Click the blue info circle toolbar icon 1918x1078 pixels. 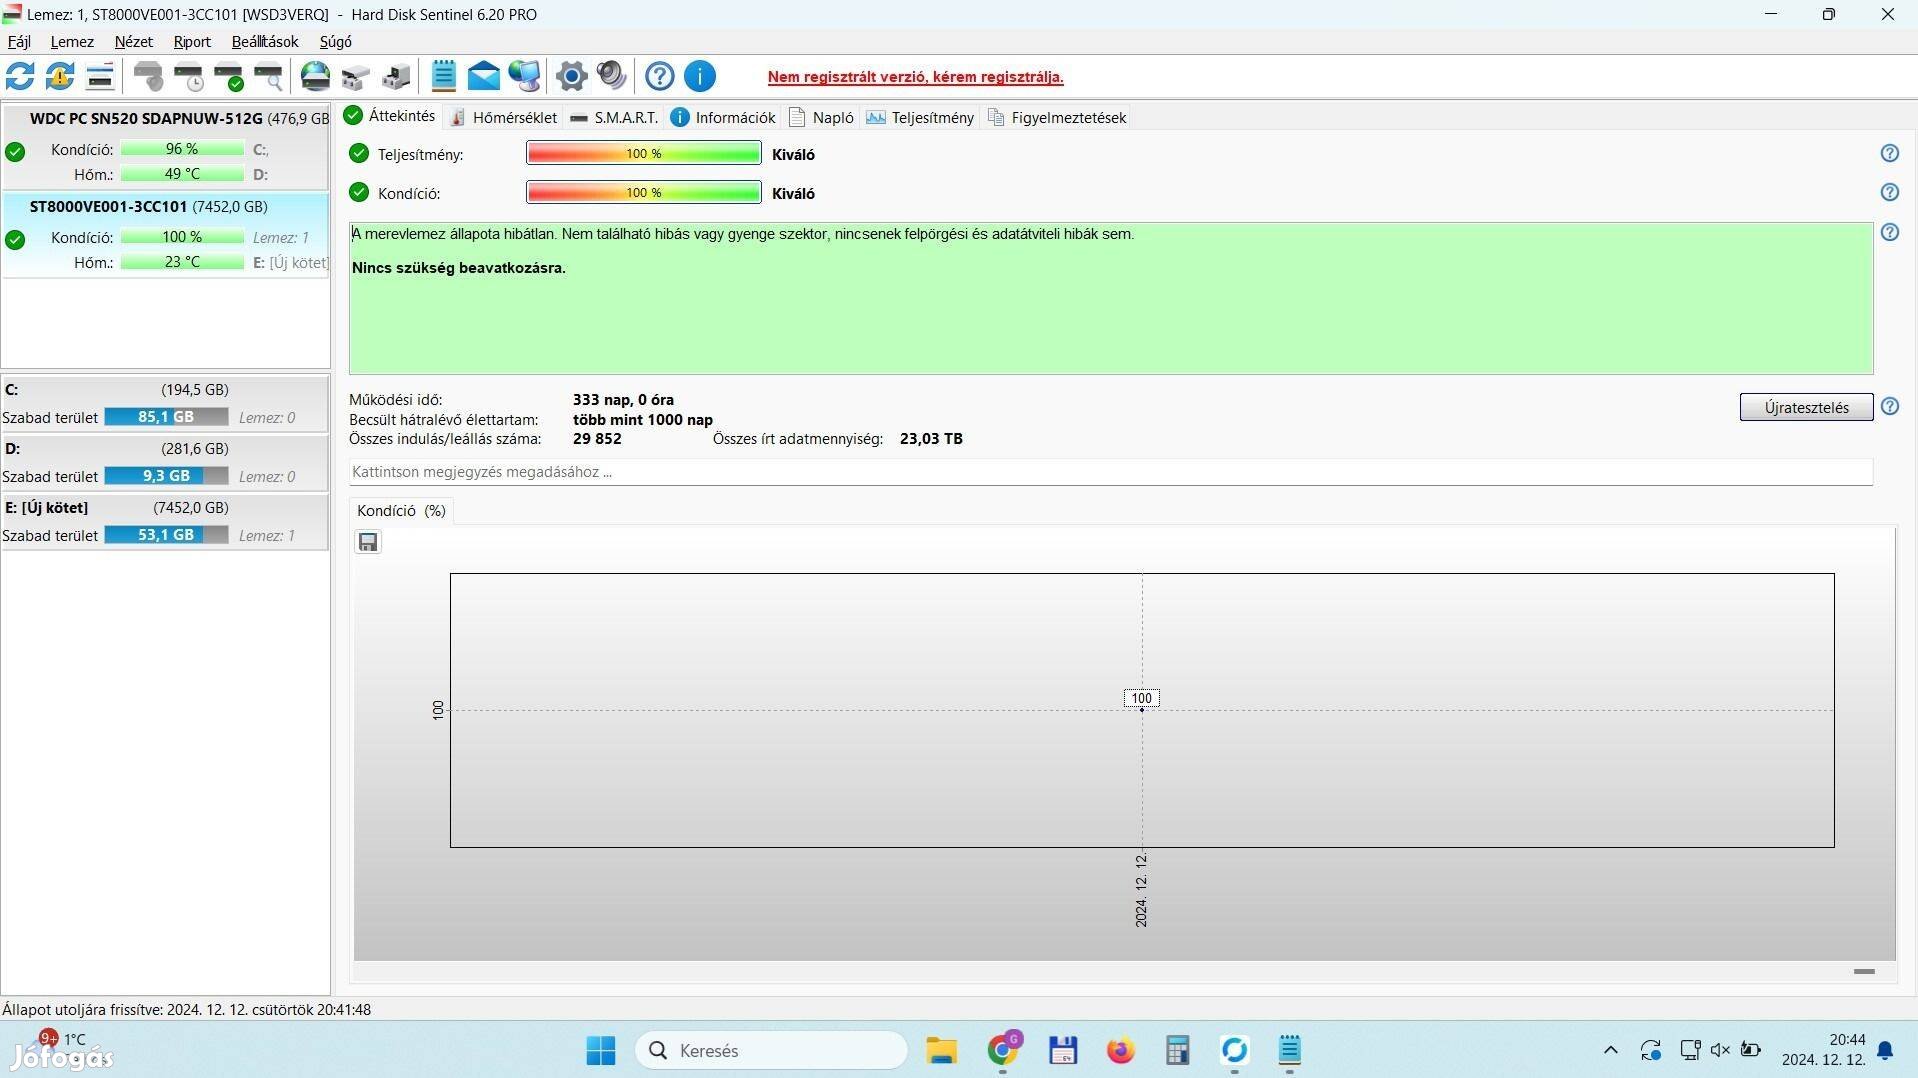click(700, 76)
